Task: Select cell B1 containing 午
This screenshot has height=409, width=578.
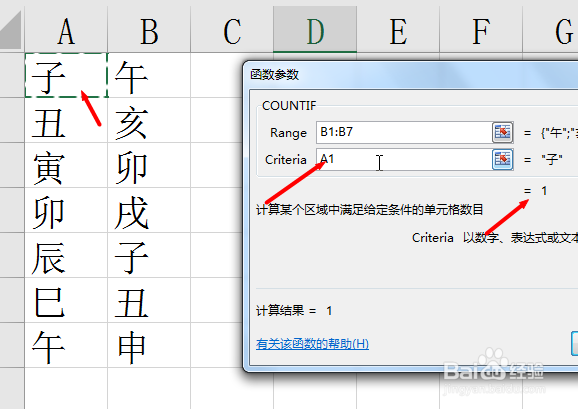Action: pos(149,75)
